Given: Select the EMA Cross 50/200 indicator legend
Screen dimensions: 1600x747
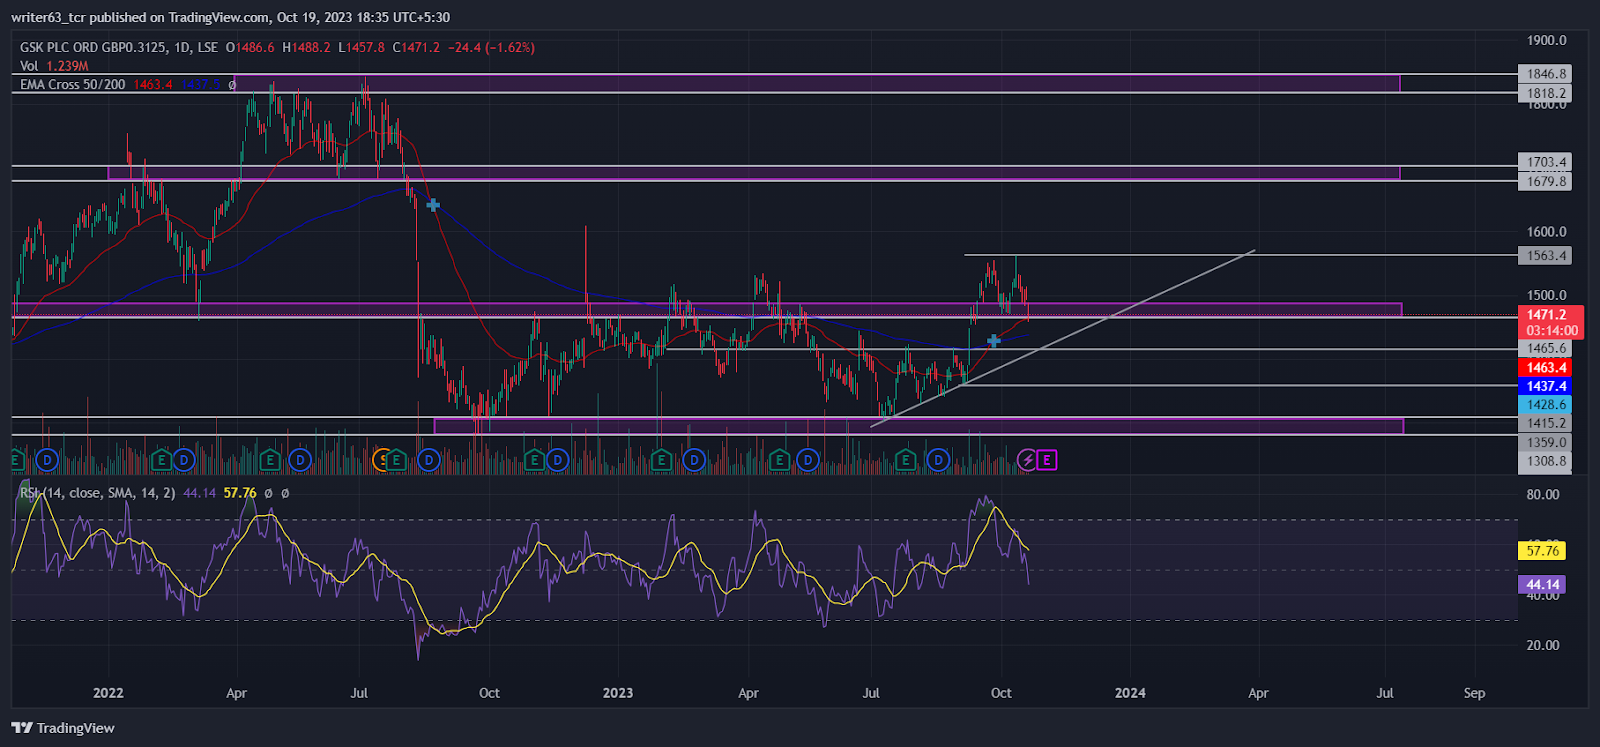Looking at the screenshot, I should (73, 85).
